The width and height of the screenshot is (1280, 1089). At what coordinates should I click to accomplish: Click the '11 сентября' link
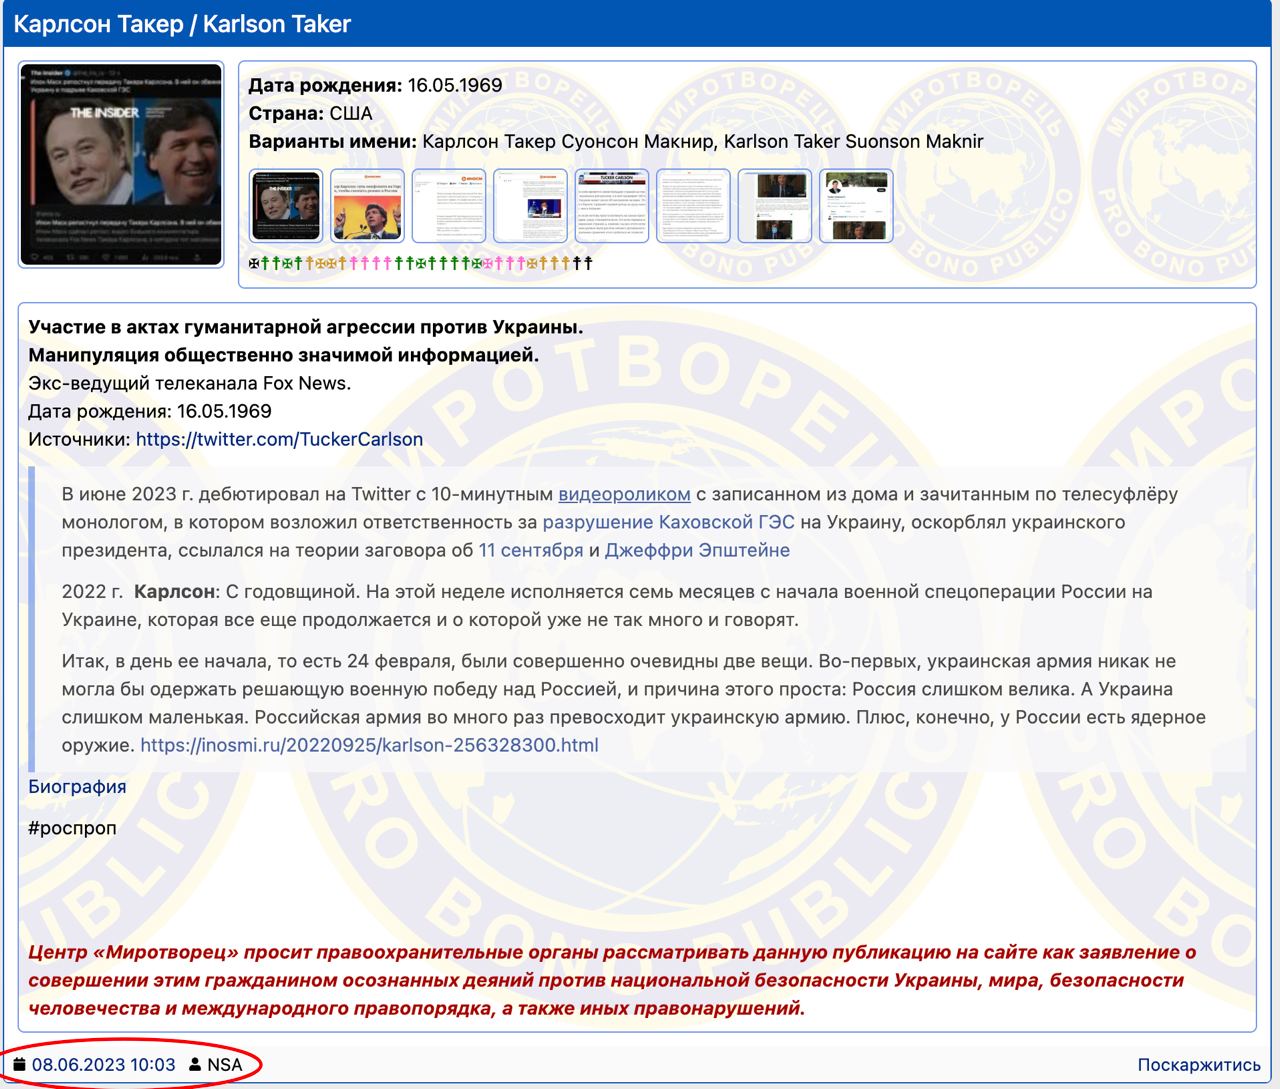(x=530, y=550)
